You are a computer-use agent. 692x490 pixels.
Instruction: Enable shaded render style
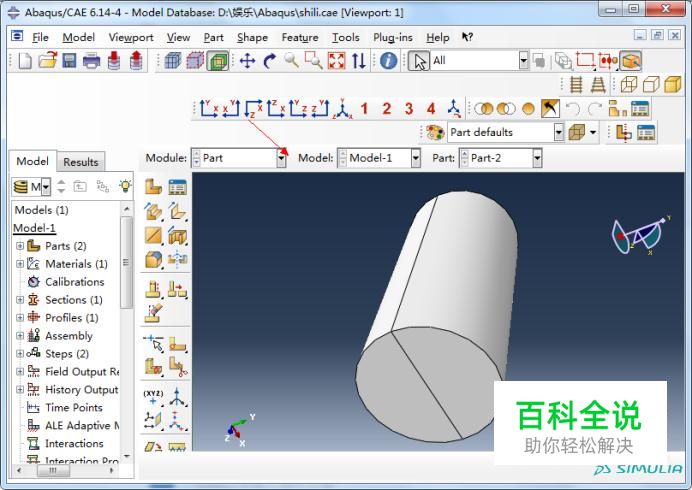pos(673,84)
